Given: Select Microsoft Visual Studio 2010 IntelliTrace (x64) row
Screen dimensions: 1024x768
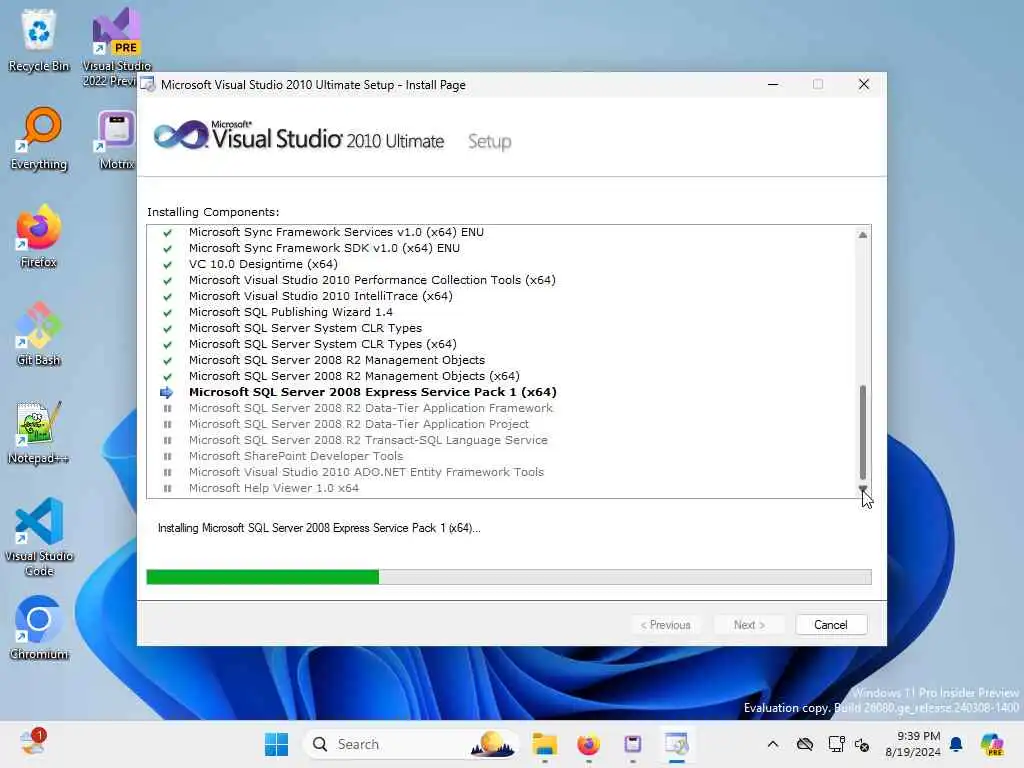Looking at the screenshot, I should 321,296.
